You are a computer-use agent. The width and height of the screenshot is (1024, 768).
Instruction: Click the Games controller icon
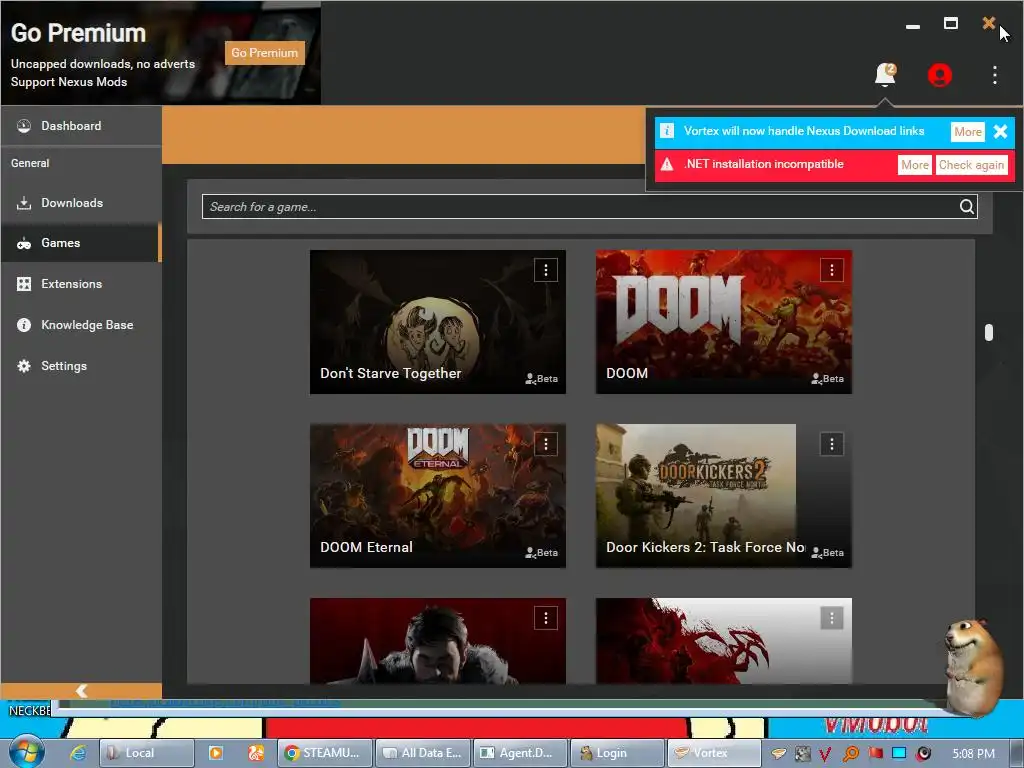coord(24,244)
